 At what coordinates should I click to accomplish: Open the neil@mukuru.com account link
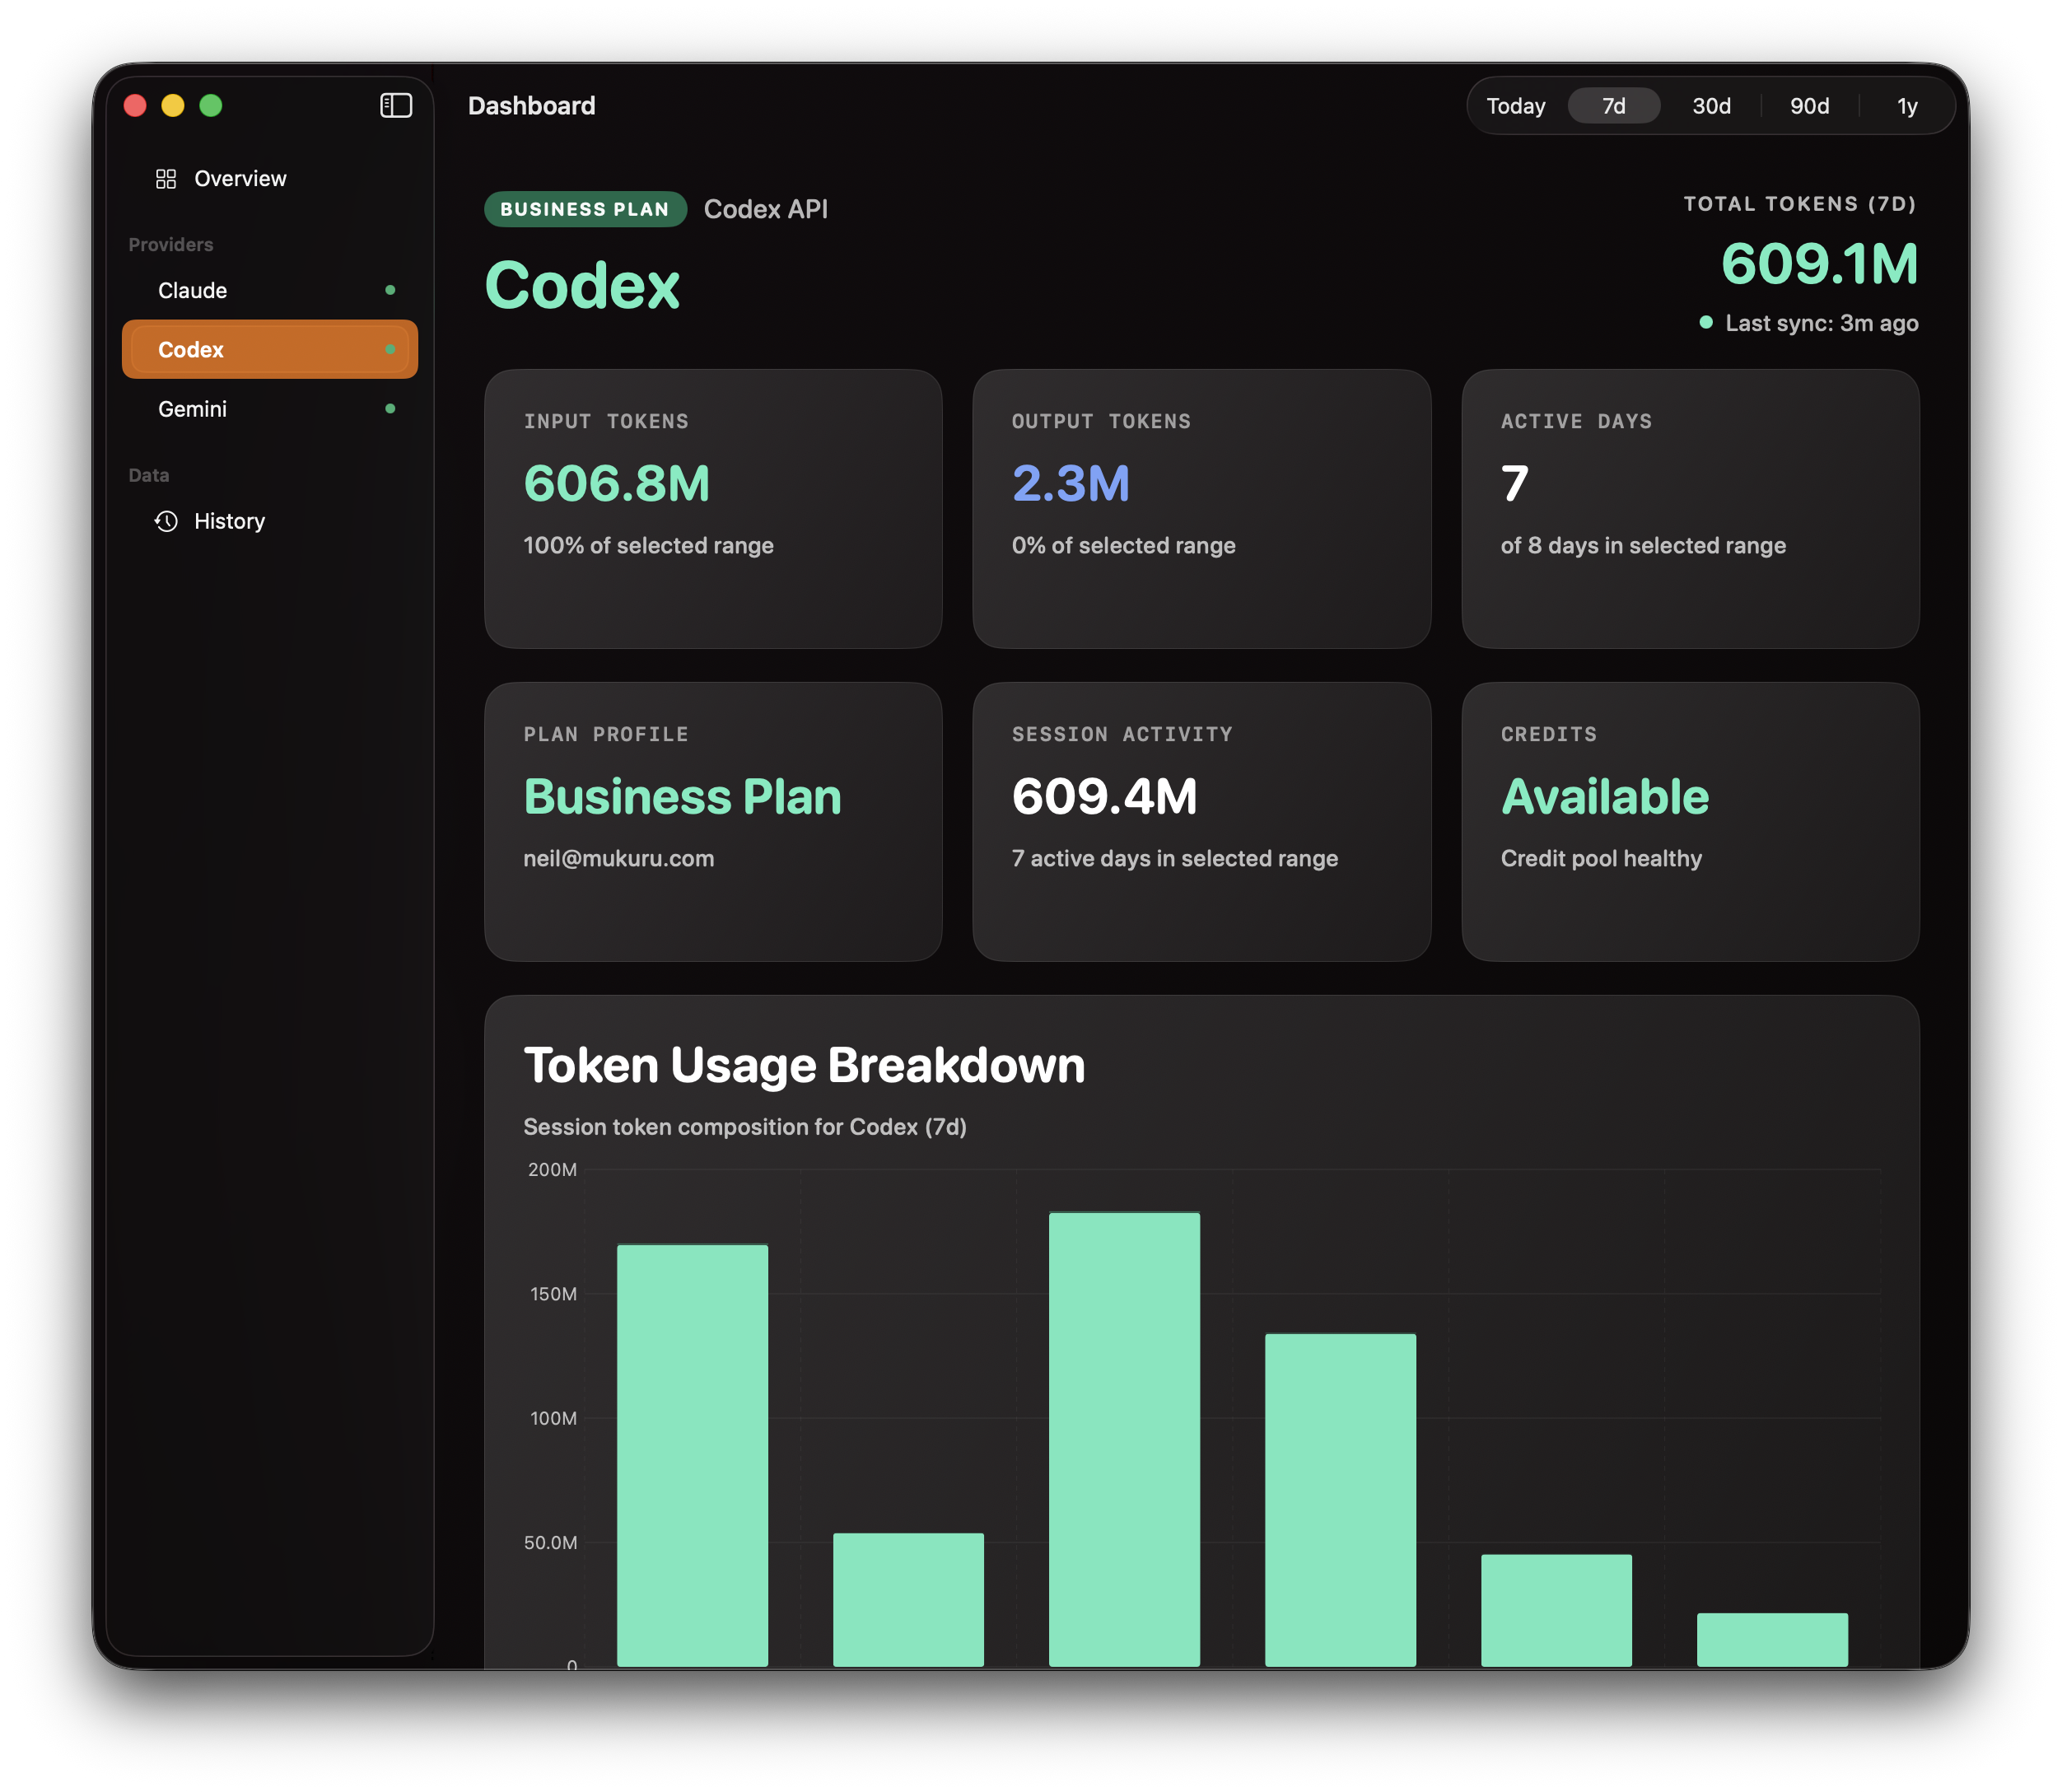618,858
